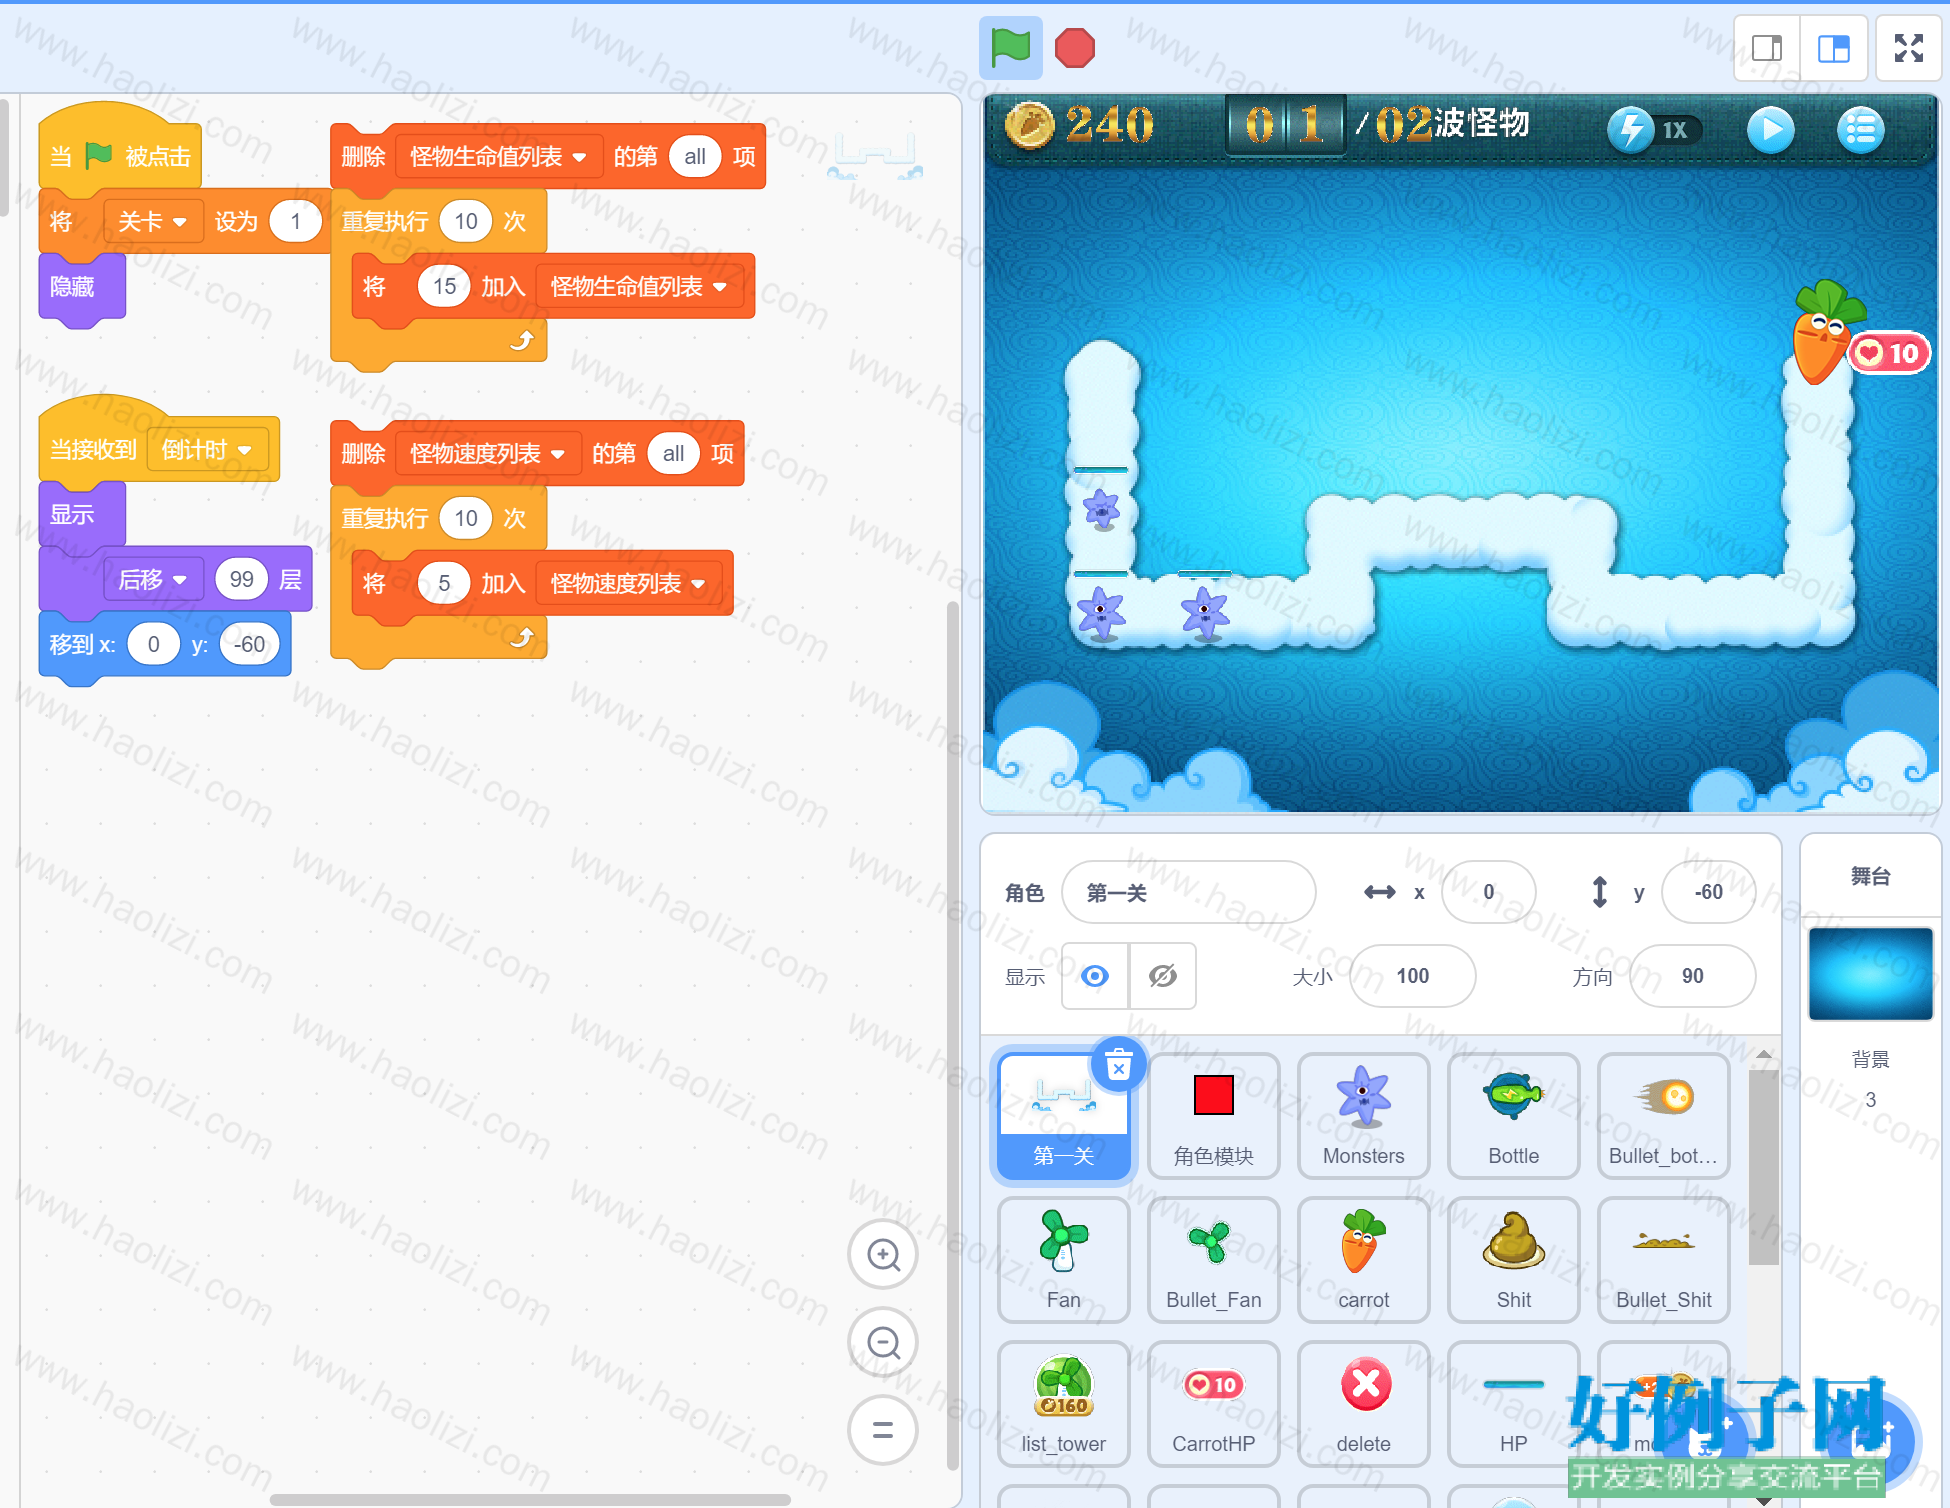The height and width of the screenshot is (1508, 1950).
Task: Enter full screen stage mode
Action: tap(1908, 48)
